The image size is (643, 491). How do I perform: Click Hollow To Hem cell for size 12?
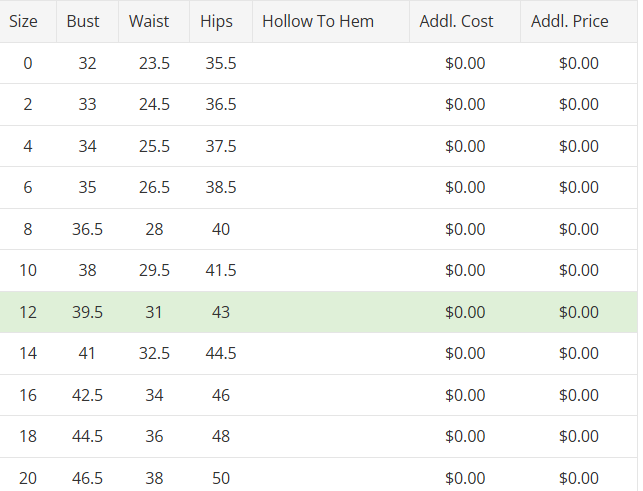[x=330, y=312]
